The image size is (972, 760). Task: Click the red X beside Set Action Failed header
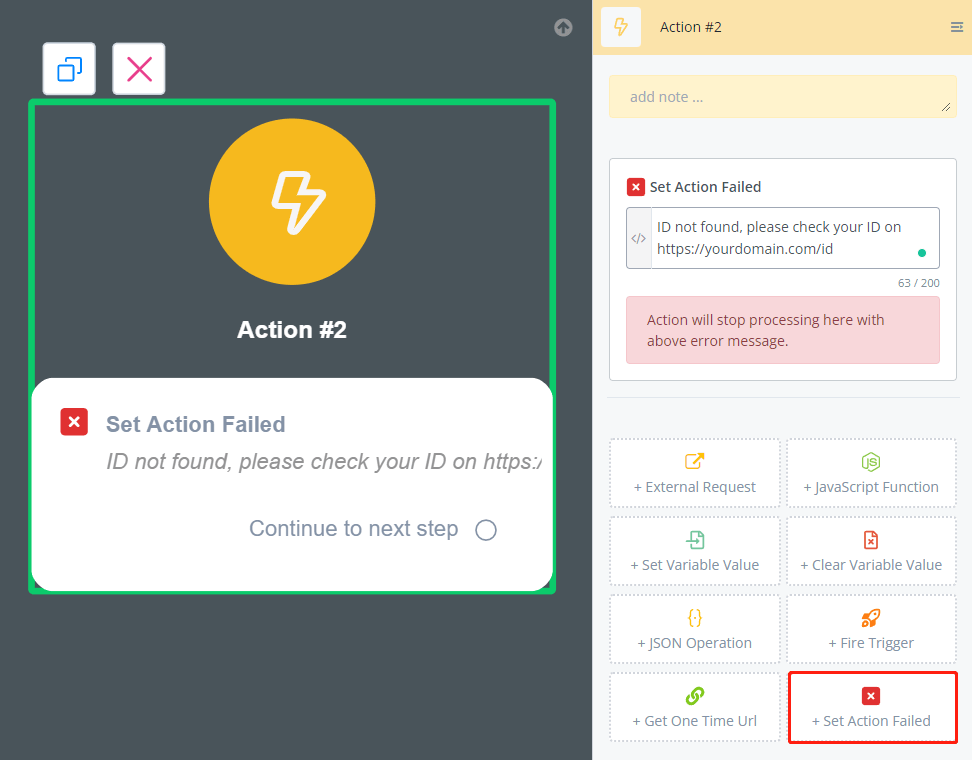click(x=636, y=187)
